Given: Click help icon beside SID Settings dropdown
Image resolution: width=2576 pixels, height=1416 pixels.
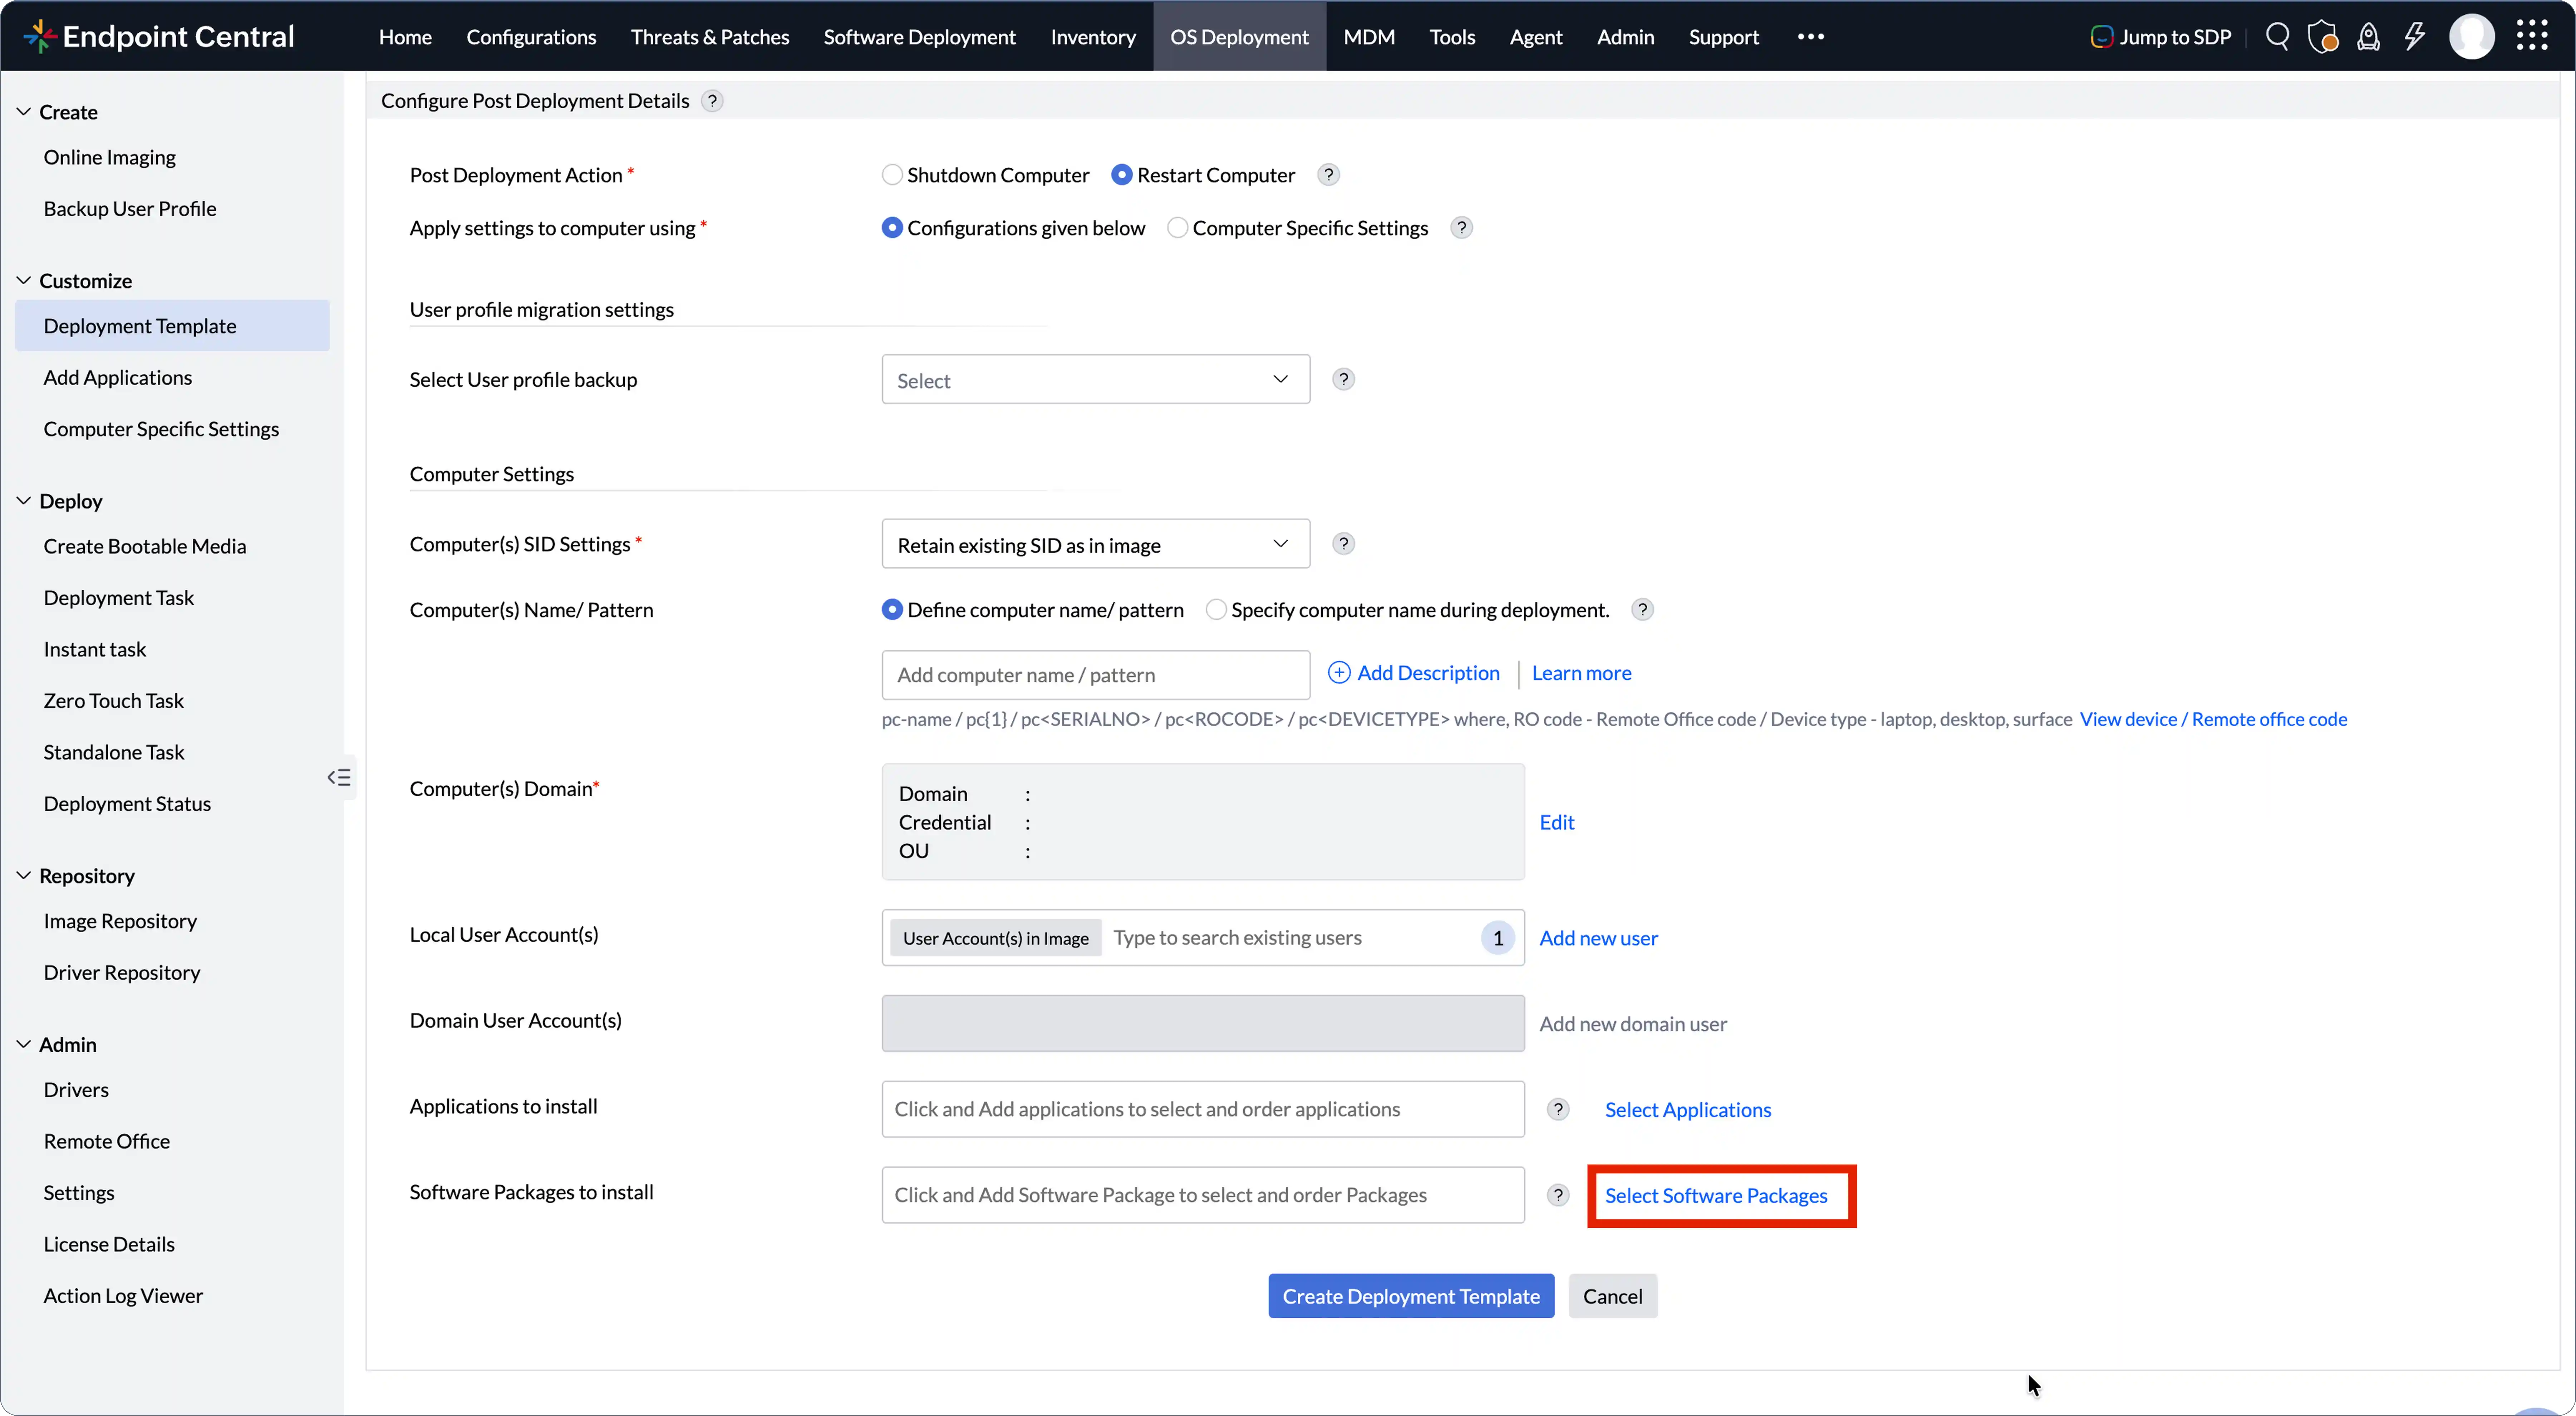Looking at the screenshot, I should (1343, 543).
